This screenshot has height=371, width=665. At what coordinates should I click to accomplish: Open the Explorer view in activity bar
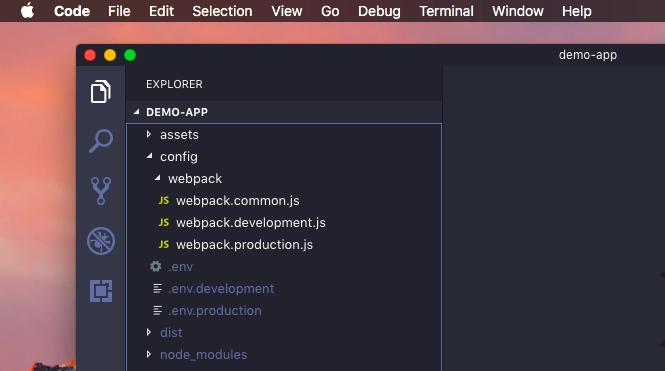(x=101, y=91)
